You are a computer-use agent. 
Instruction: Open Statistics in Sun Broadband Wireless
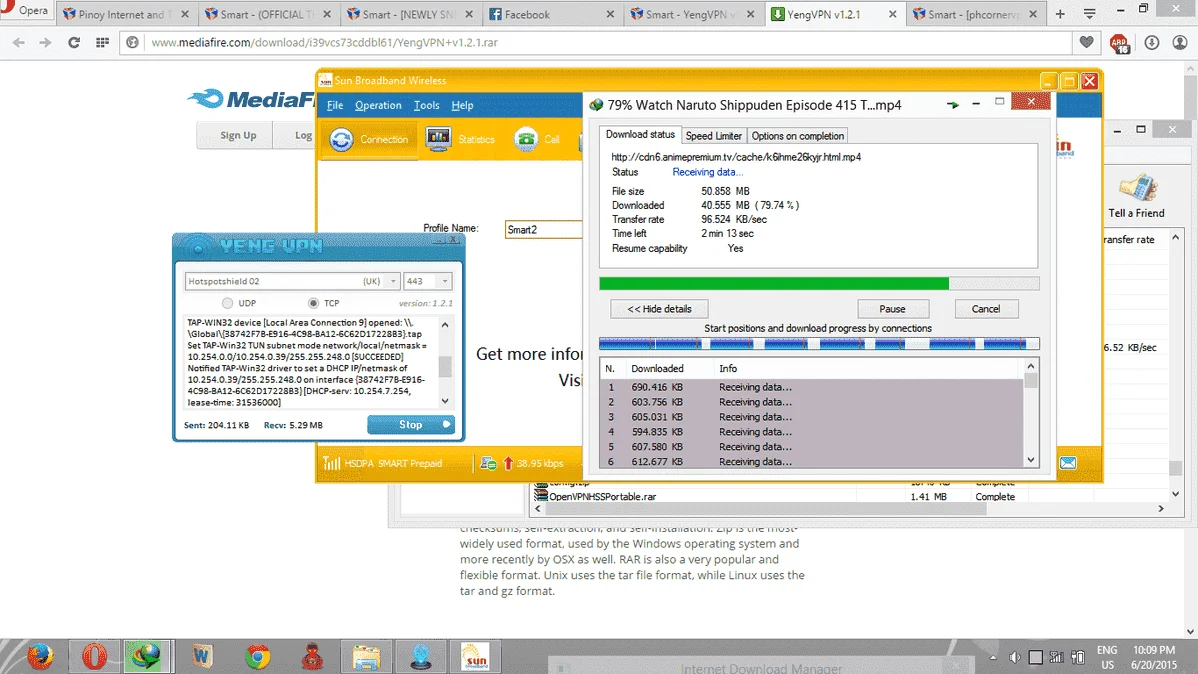460,139
